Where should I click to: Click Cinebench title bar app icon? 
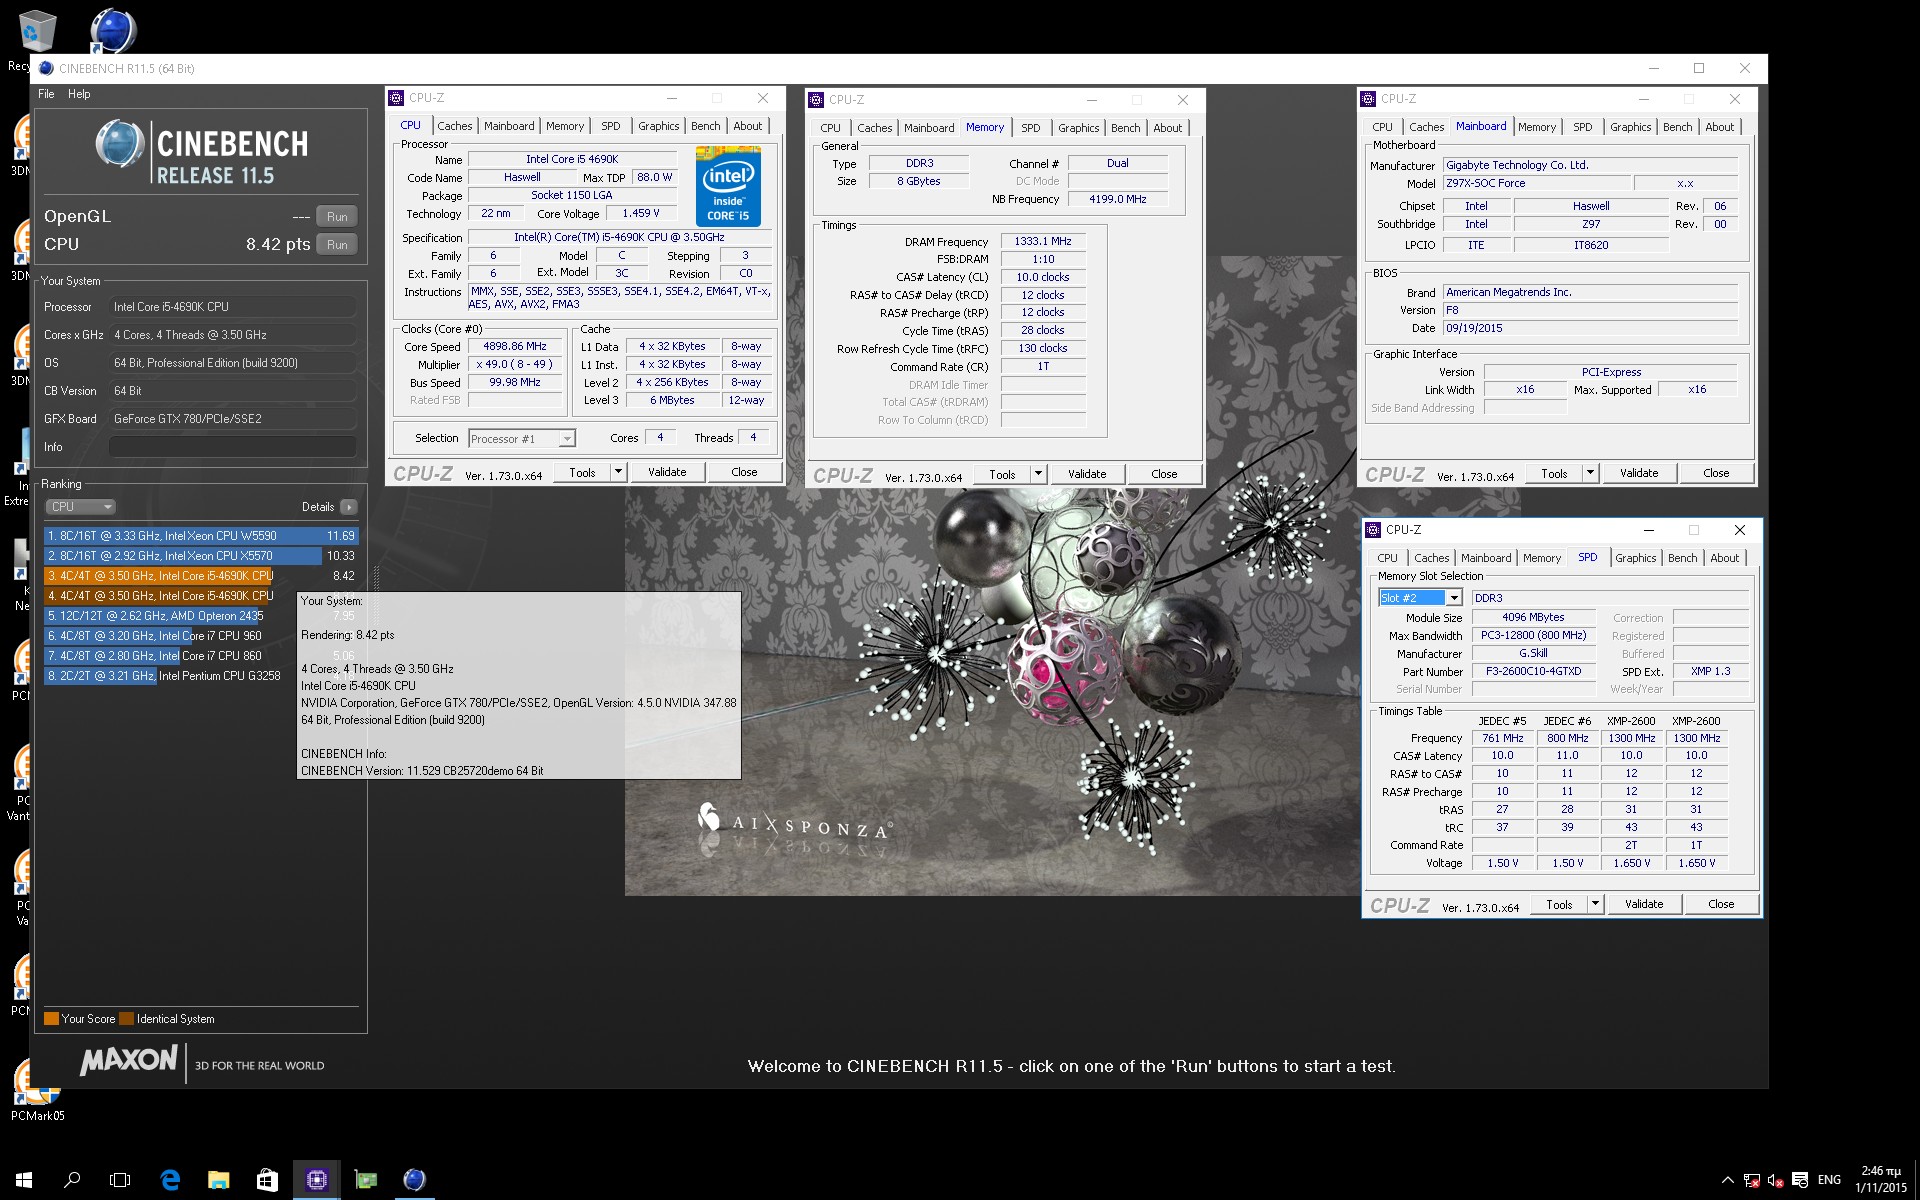pyautogui.click(x=46, y=68)
